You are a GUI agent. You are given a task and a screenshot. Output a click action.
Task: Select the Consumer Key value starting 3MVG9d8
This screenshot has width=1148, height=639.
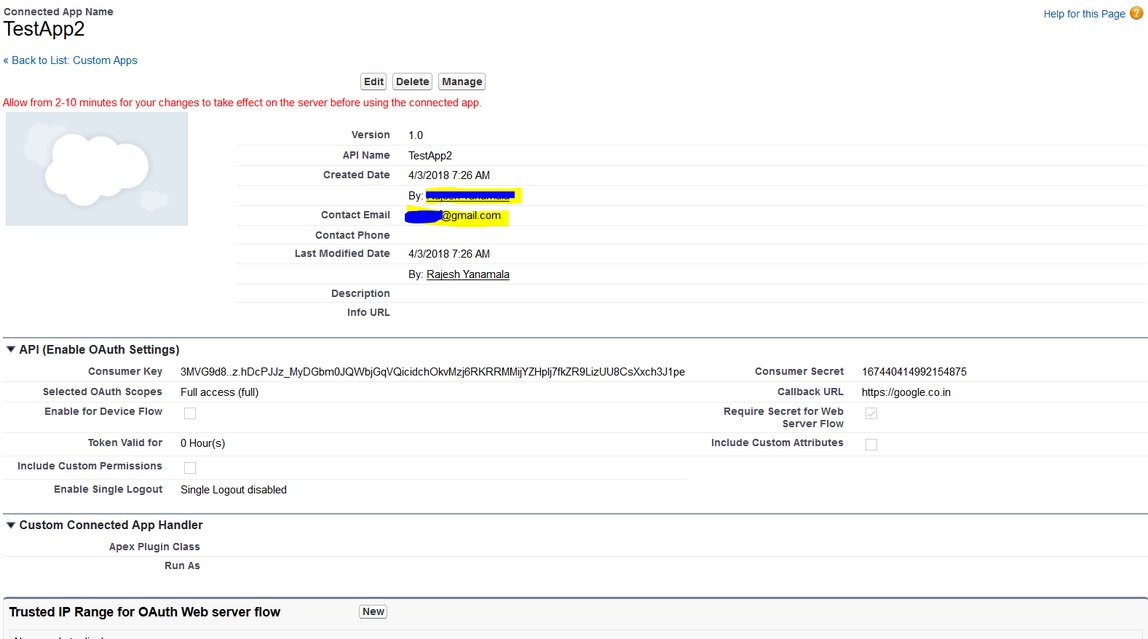pos(433,372)
